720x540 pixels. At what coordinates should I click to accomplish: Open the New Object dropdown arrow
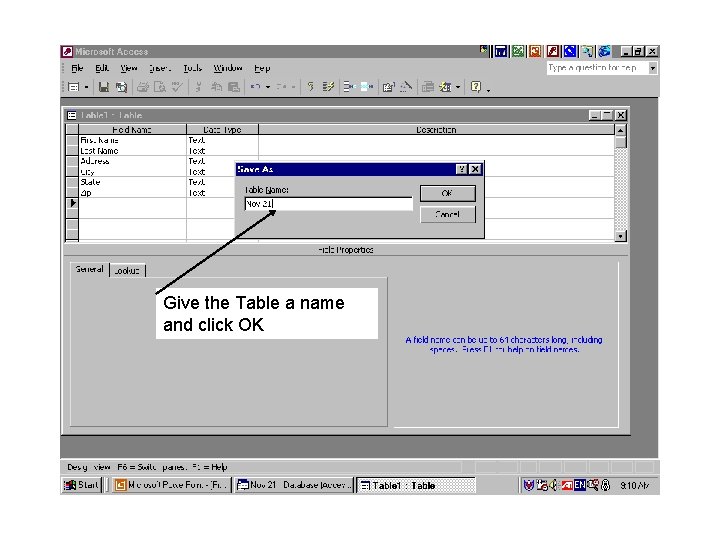tap(458, 87)
